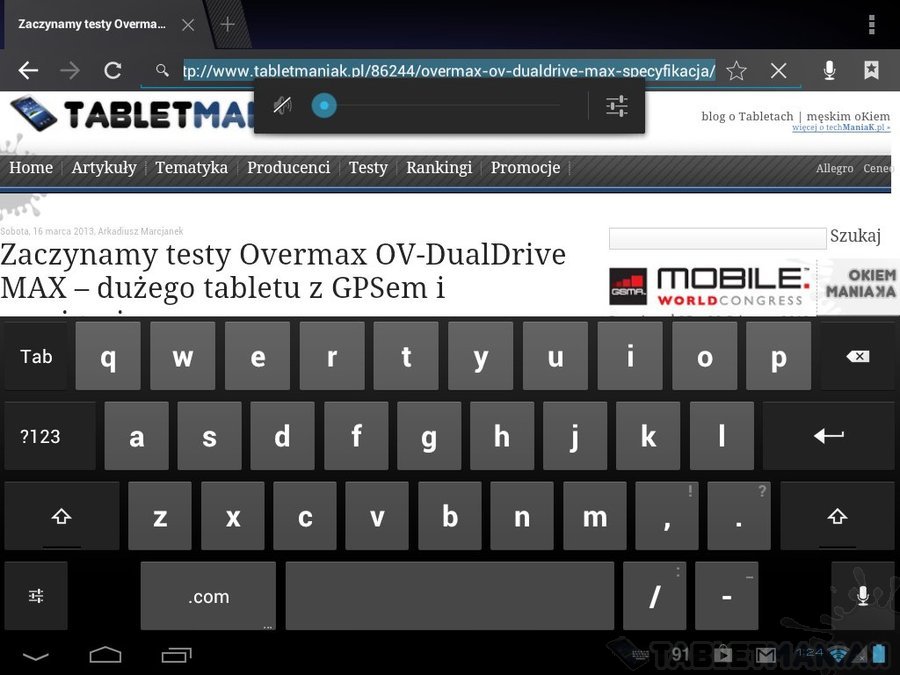900x675 pixels.
Task: Tap the comma key
Action: tap(667, 516)
